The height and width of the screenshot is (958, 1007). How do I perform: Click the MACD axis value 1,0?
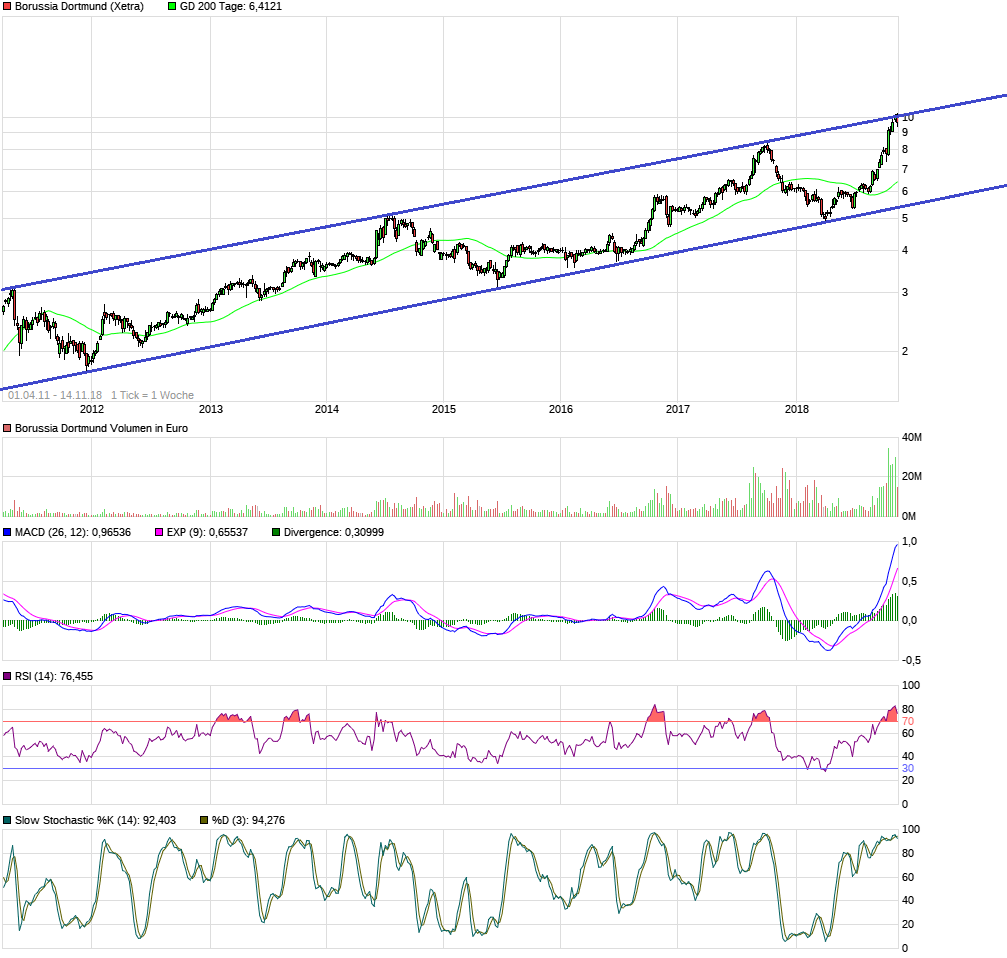pyautogui.click(x=909, y=541)
